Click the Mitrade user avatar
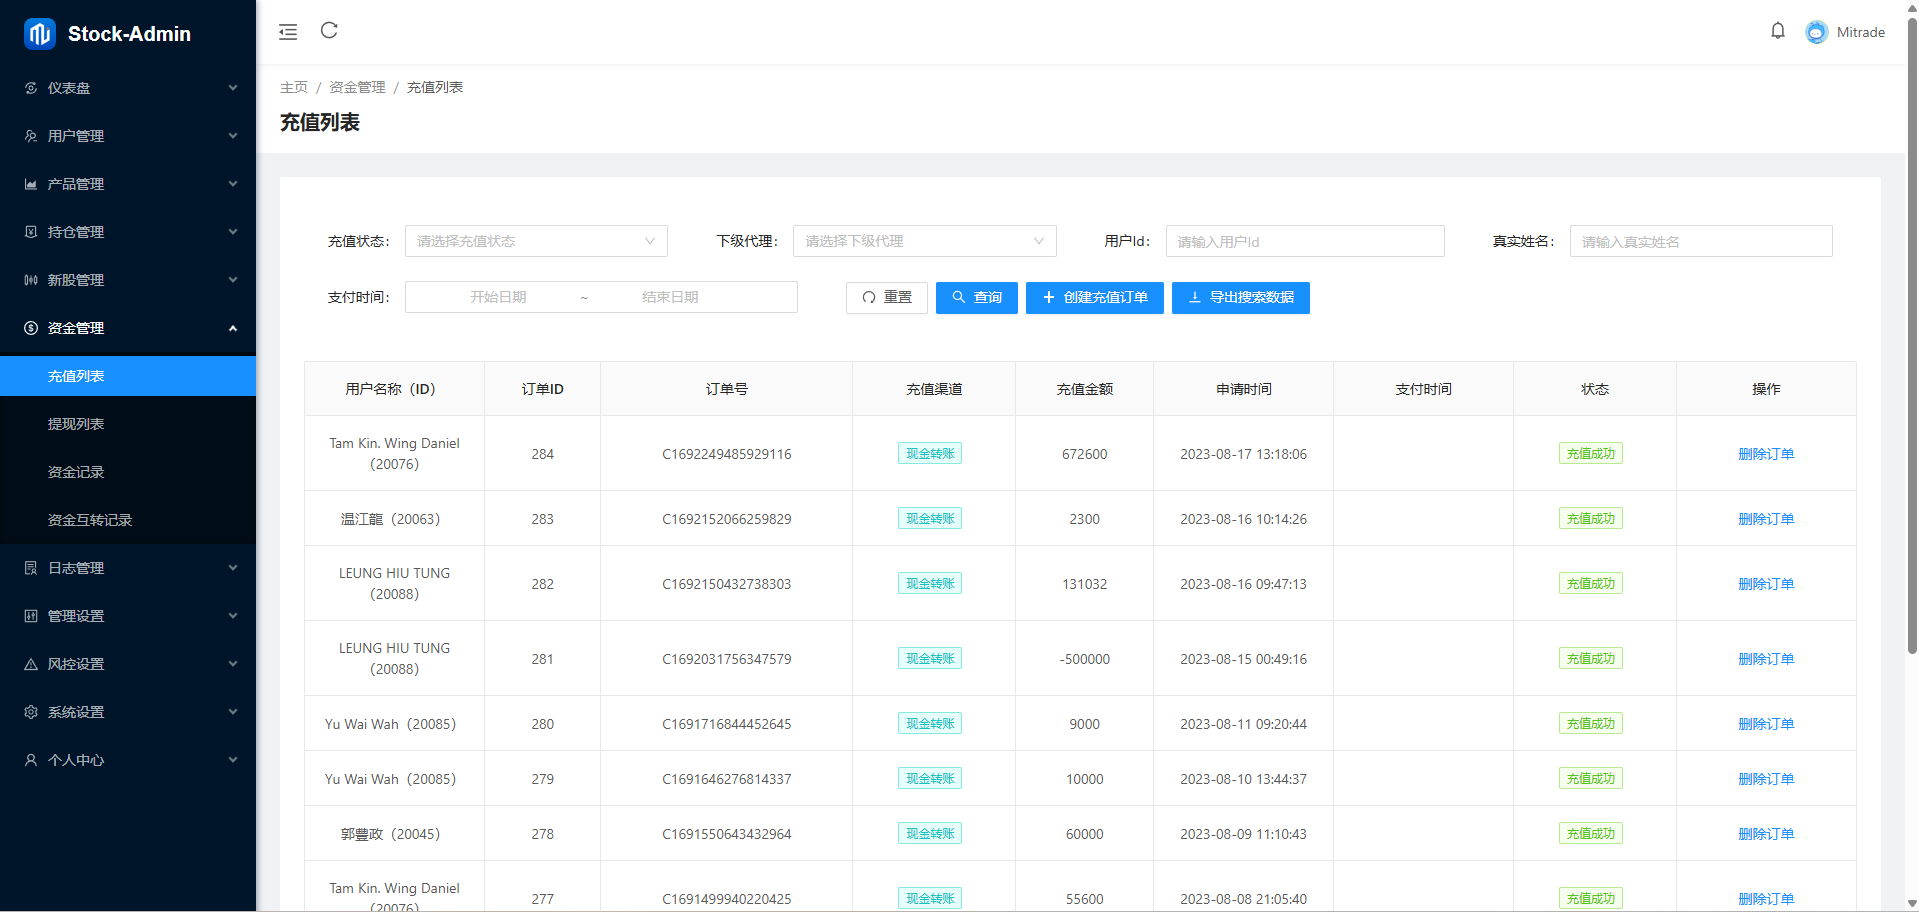Viewport: 1919px width, 912px height. tap(1816, 32)
